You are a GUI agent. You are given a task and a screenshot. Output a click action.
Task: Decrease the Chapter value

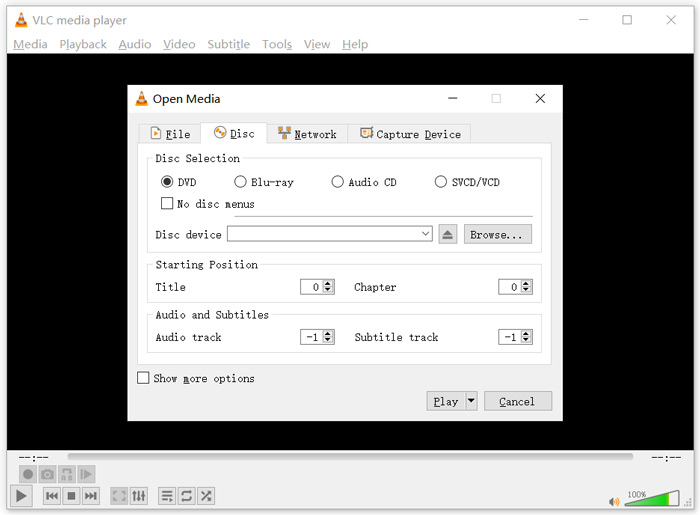tap(526, 290)
